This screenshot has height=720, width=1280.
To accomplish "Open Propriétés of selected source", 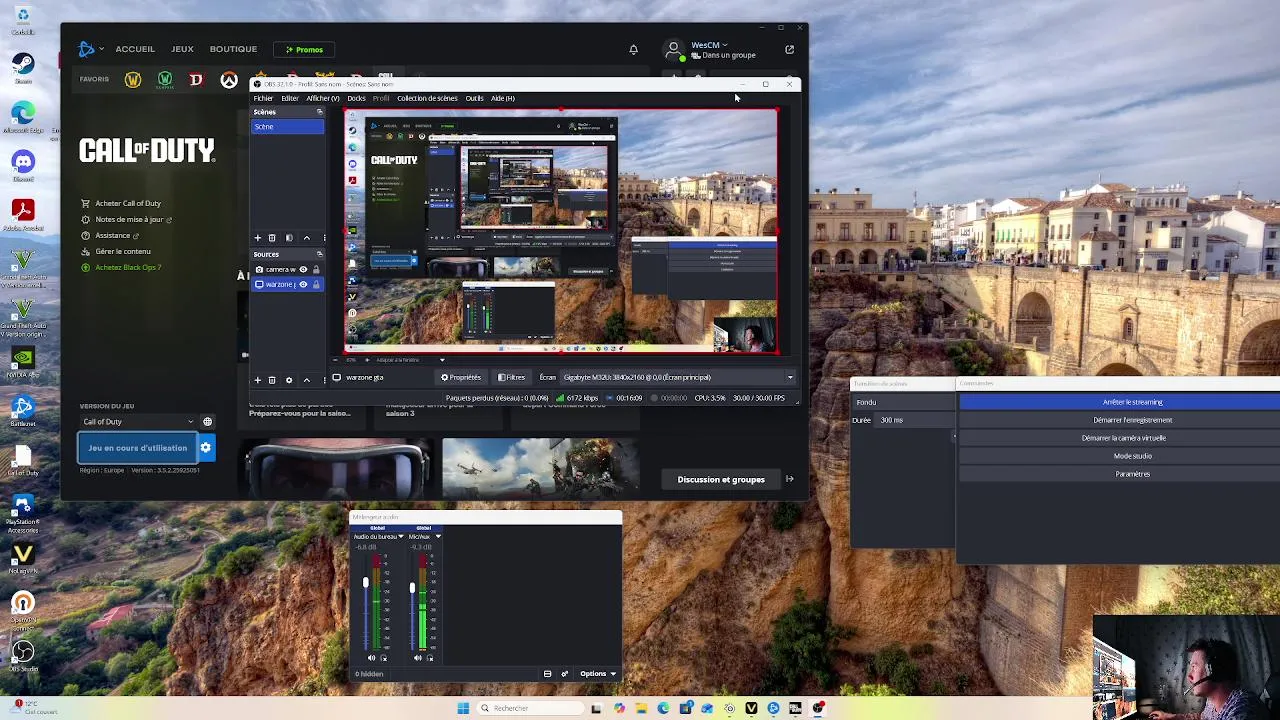I will tap(461, 378).
